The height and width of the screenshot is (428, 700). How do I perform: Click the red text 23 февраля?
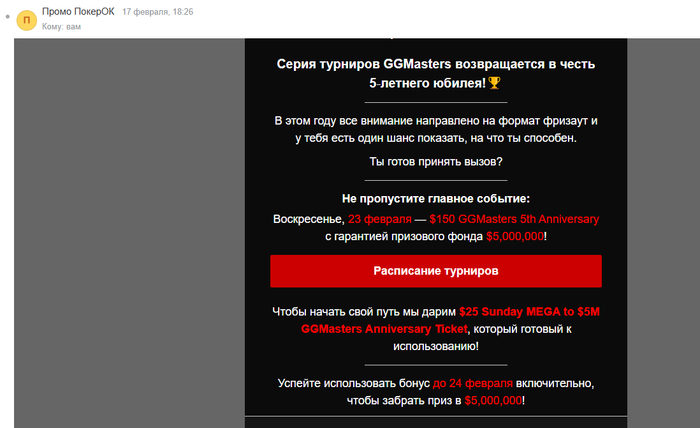(380, 219)
